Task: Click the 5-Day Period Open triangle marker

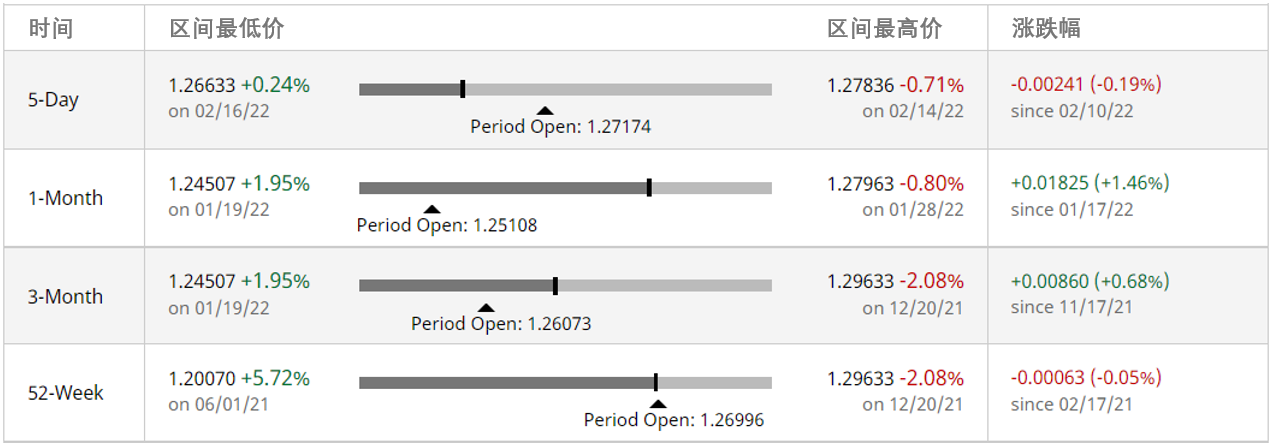Action: tap(544, 111)
